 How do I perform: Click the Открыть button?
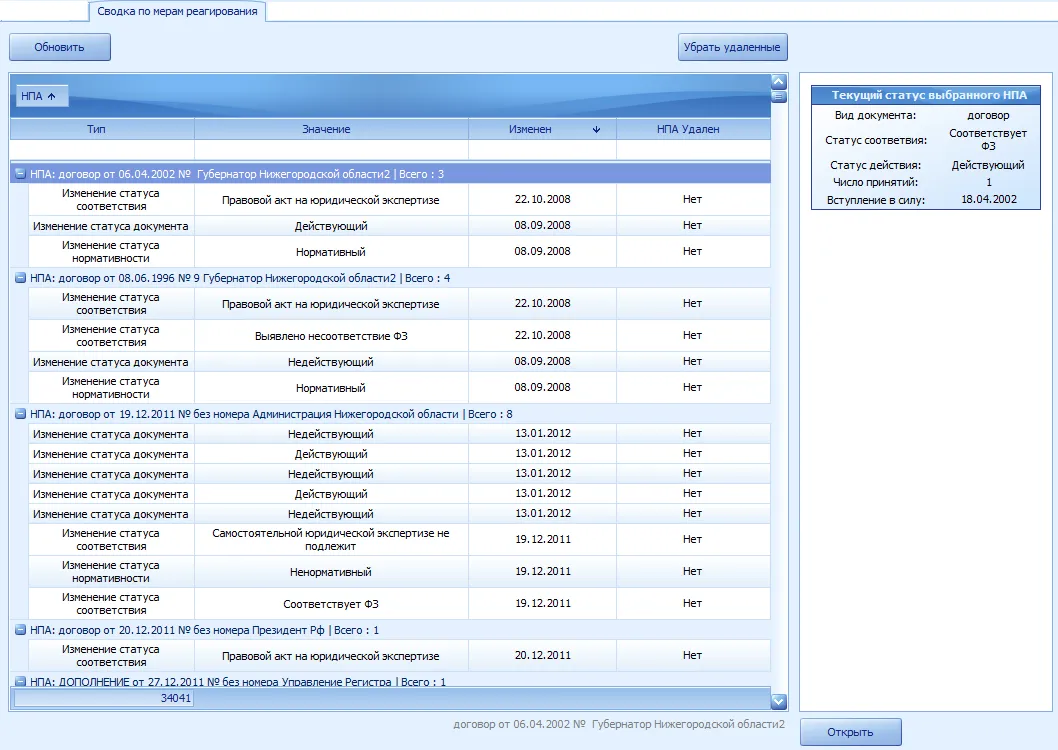(x=850, y=732)
